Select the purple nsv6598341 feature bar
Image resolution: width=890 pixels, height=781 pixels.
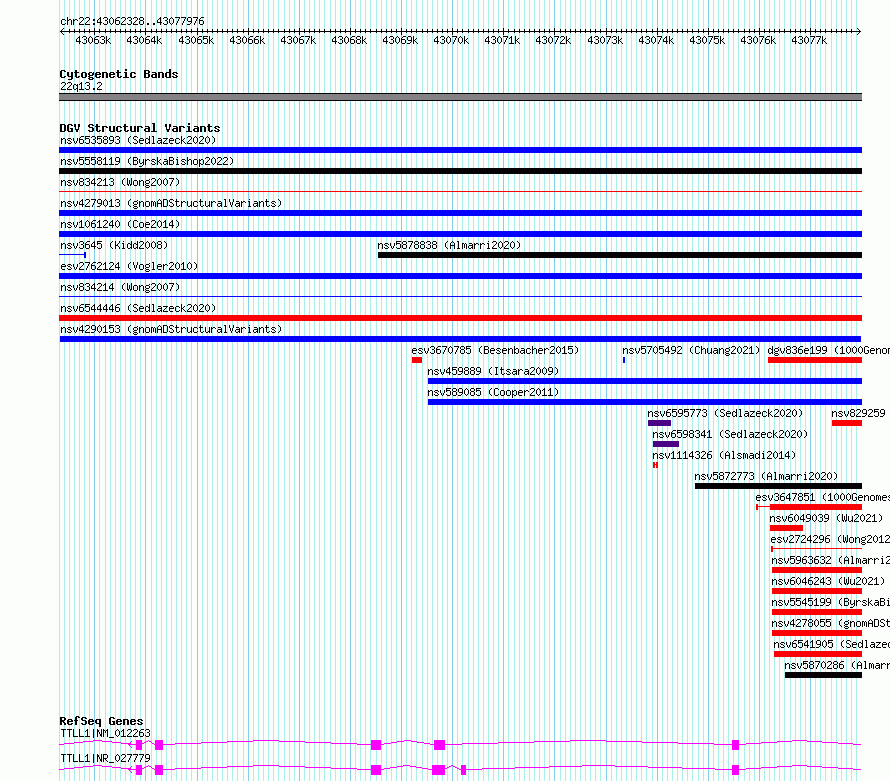click(666, 444)
